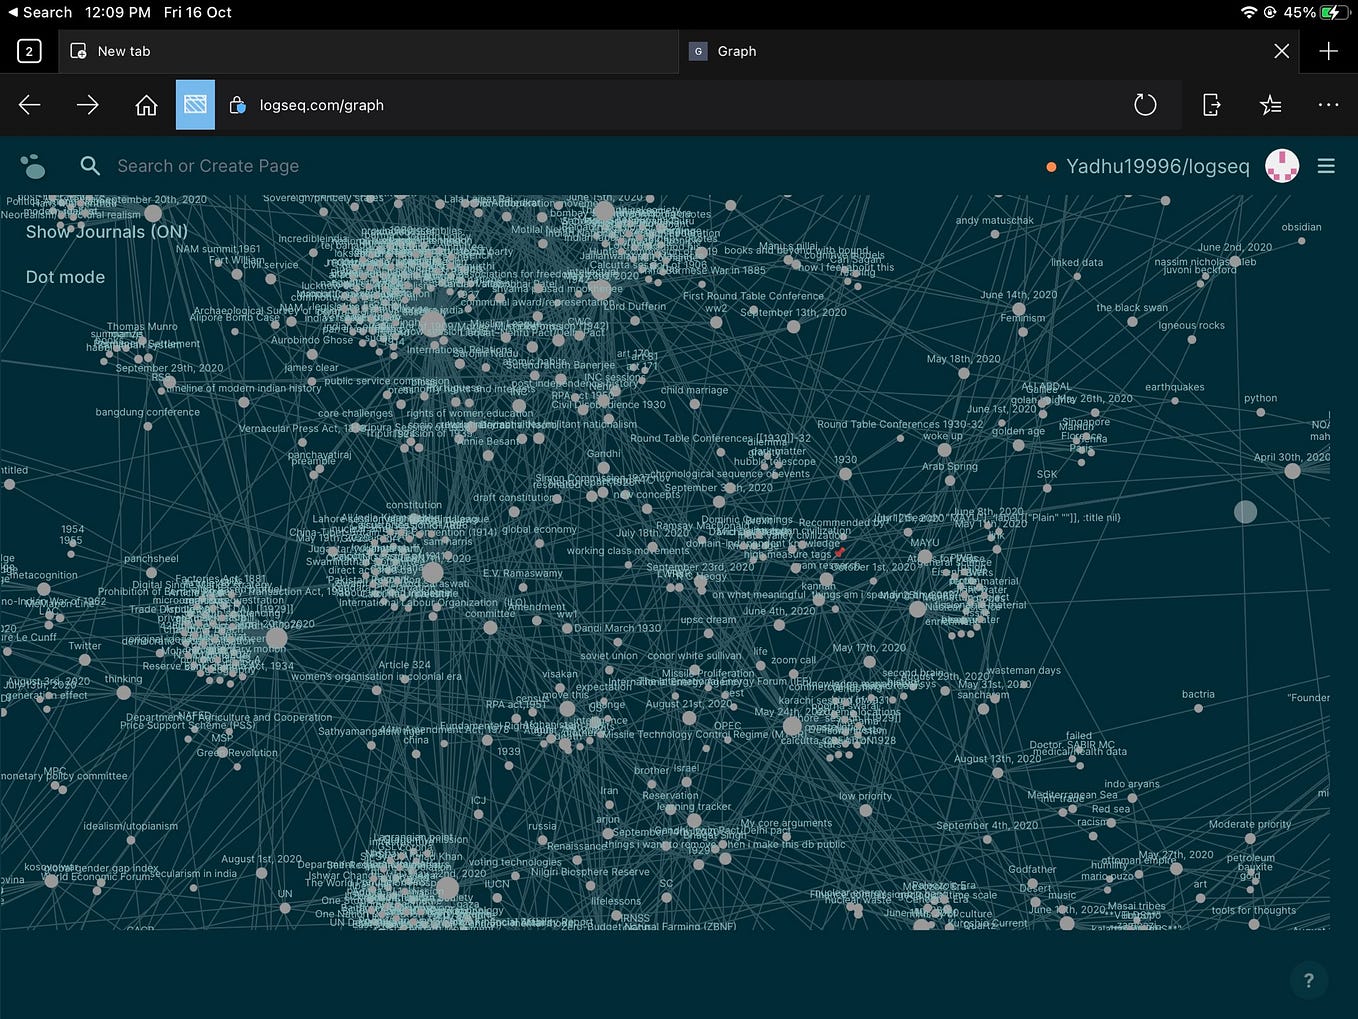
Task: Go to browser home via home icon
Action: tap(146, 104)
